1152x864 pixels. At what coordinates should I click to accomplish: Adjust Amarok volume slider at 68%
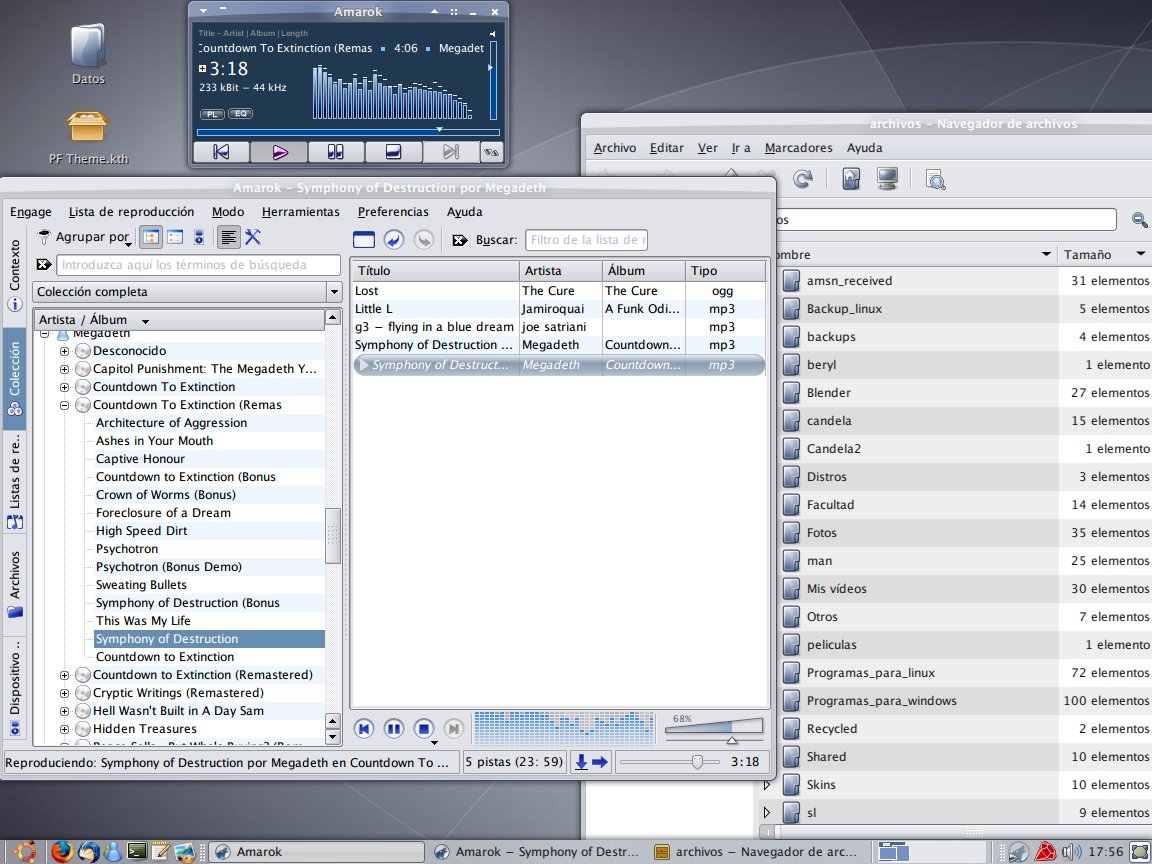coord(714,729)
